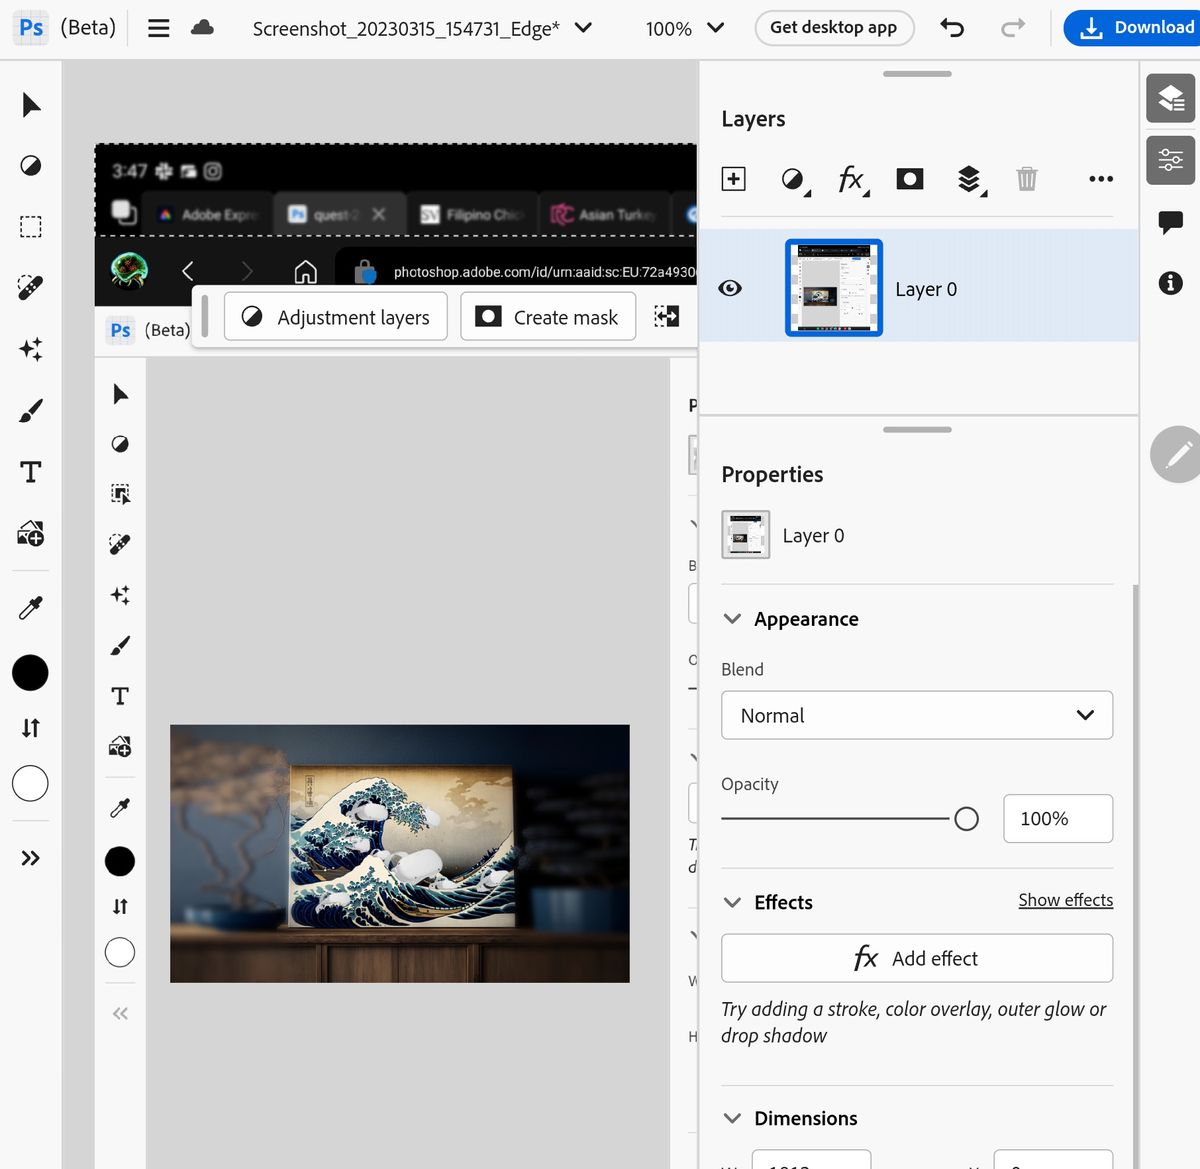Toggle the Layers panel side icon
1200x1169 pixels.
(x=1170, y=98)
